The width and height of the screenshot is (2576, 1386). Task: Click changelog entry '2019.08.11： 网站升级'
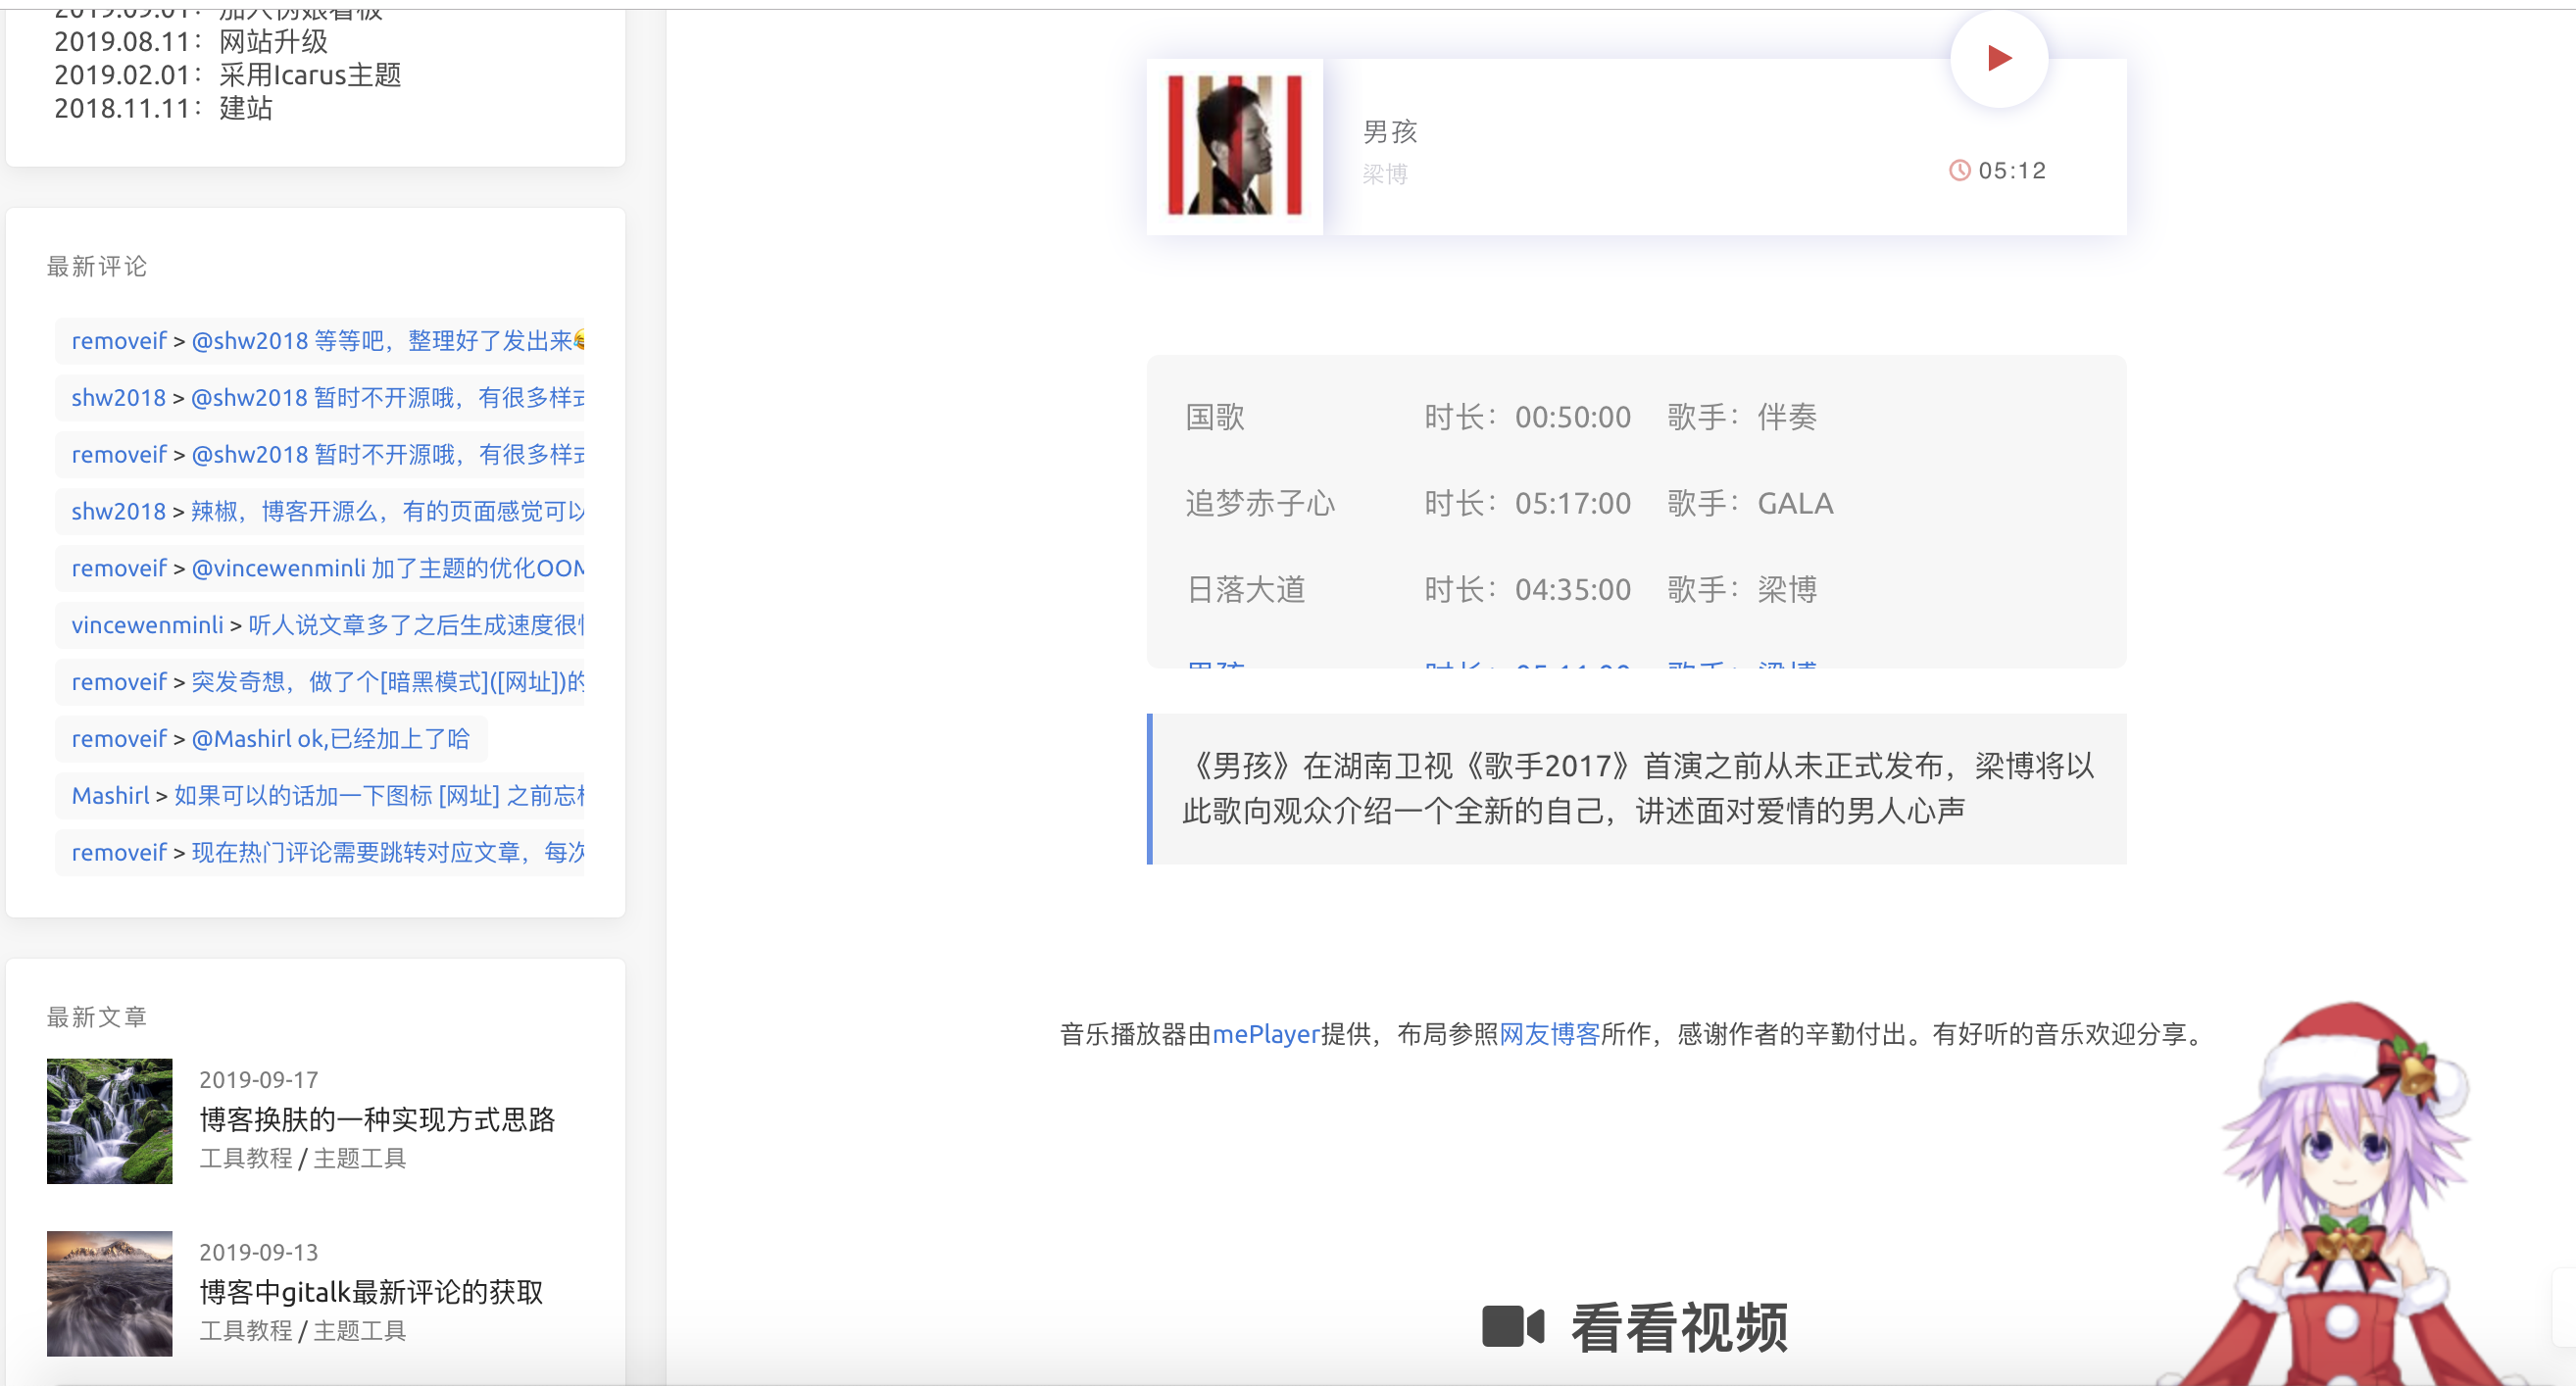(191, 41)
